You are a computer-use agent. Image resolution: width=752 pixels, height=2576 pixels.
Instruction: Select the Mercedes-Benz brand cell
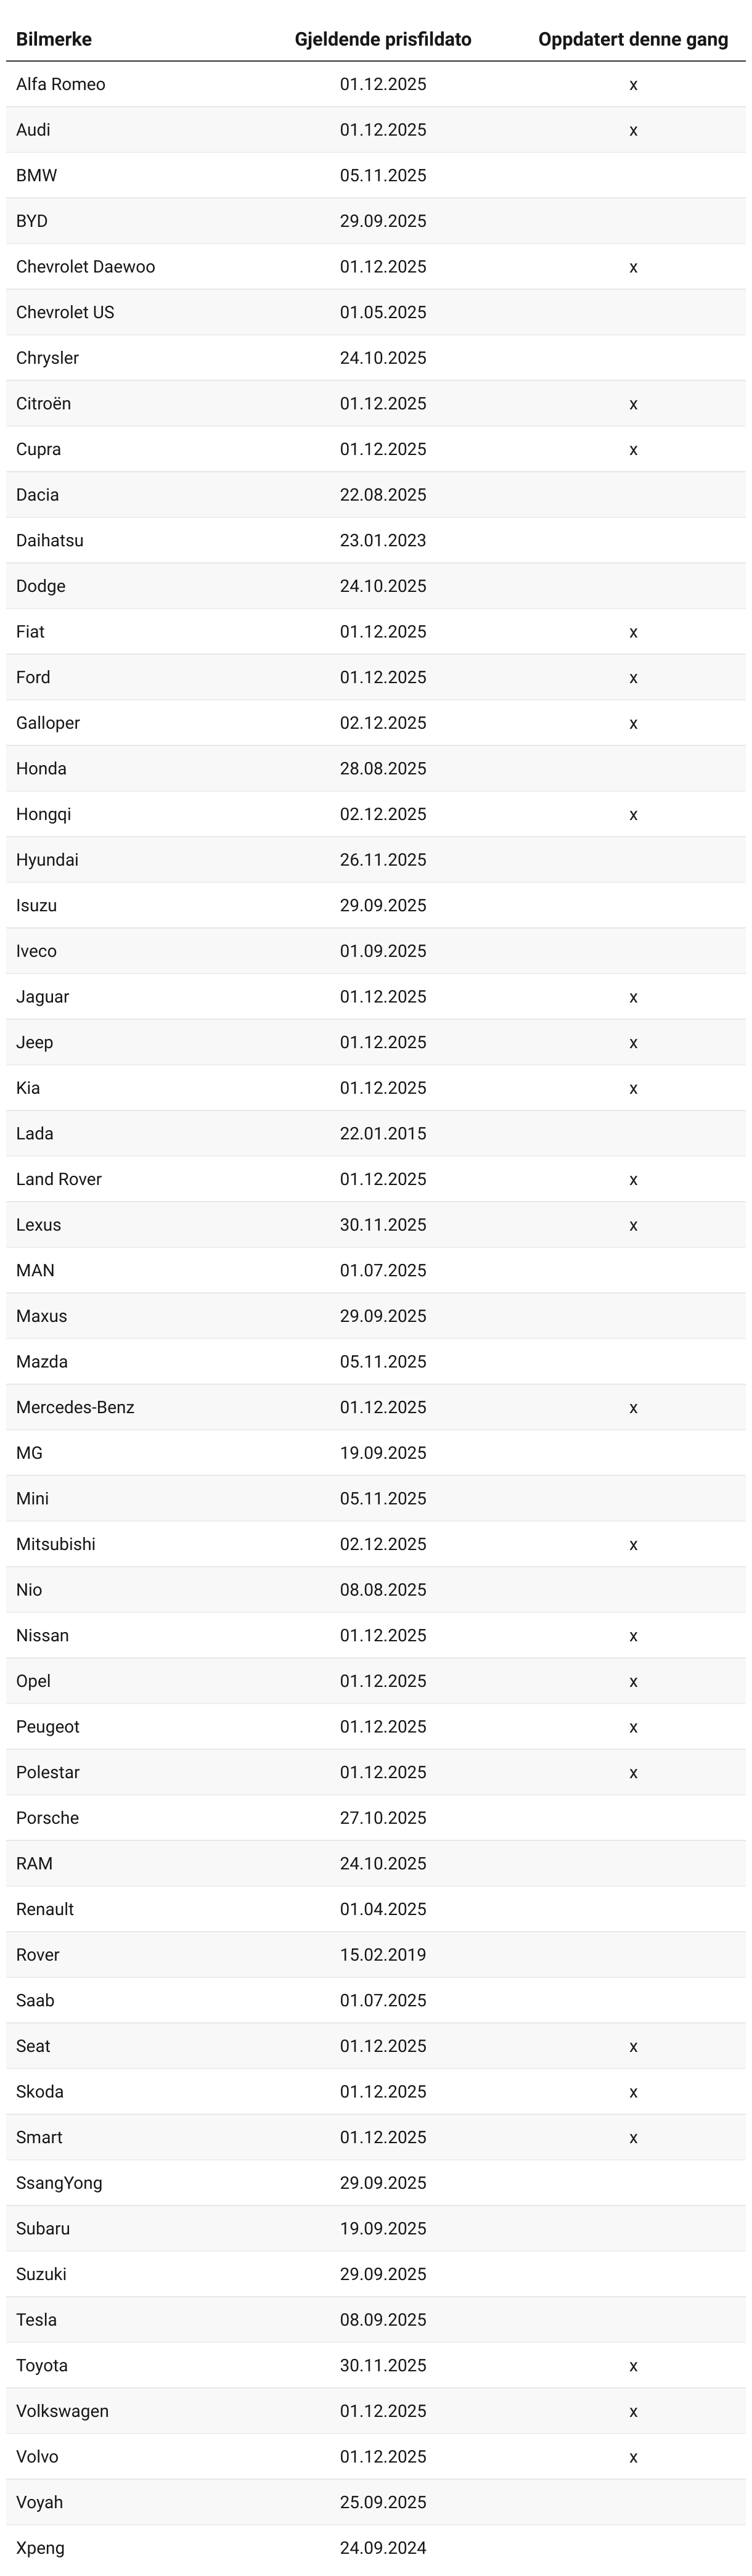(75, 1407)
